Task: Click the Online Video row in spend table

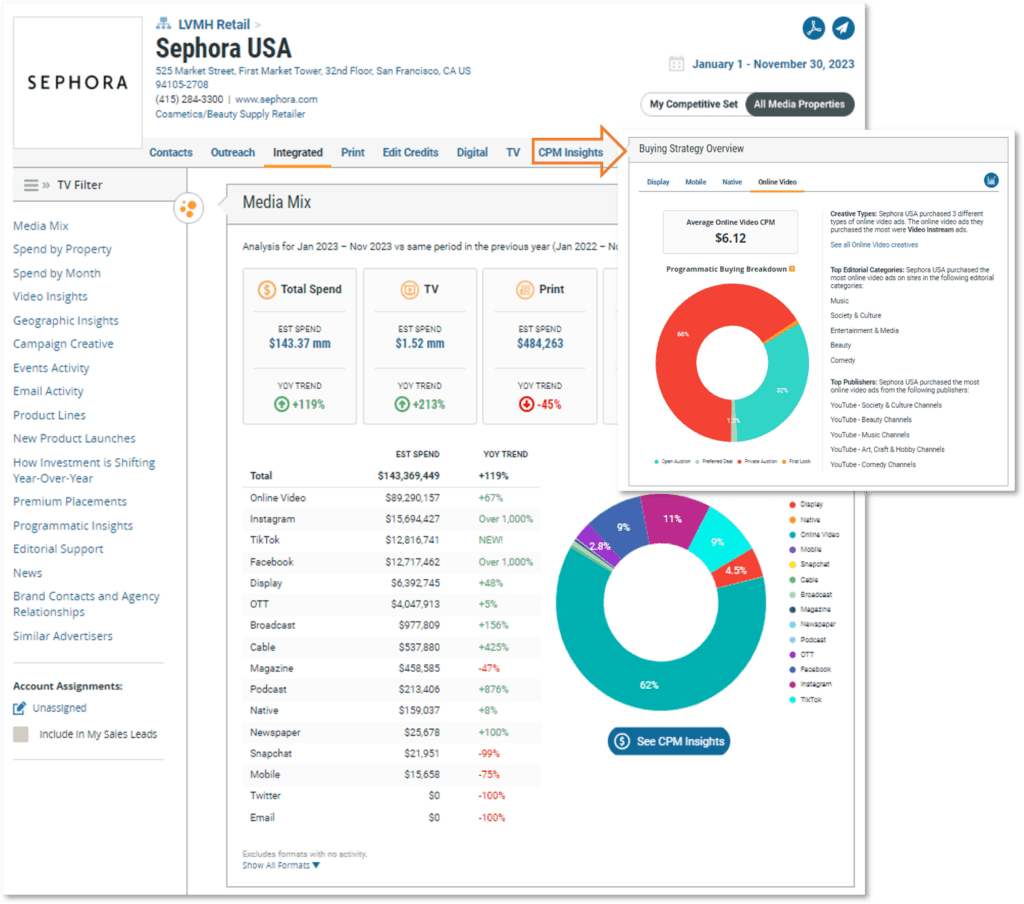Action: (x=392, y=498)
